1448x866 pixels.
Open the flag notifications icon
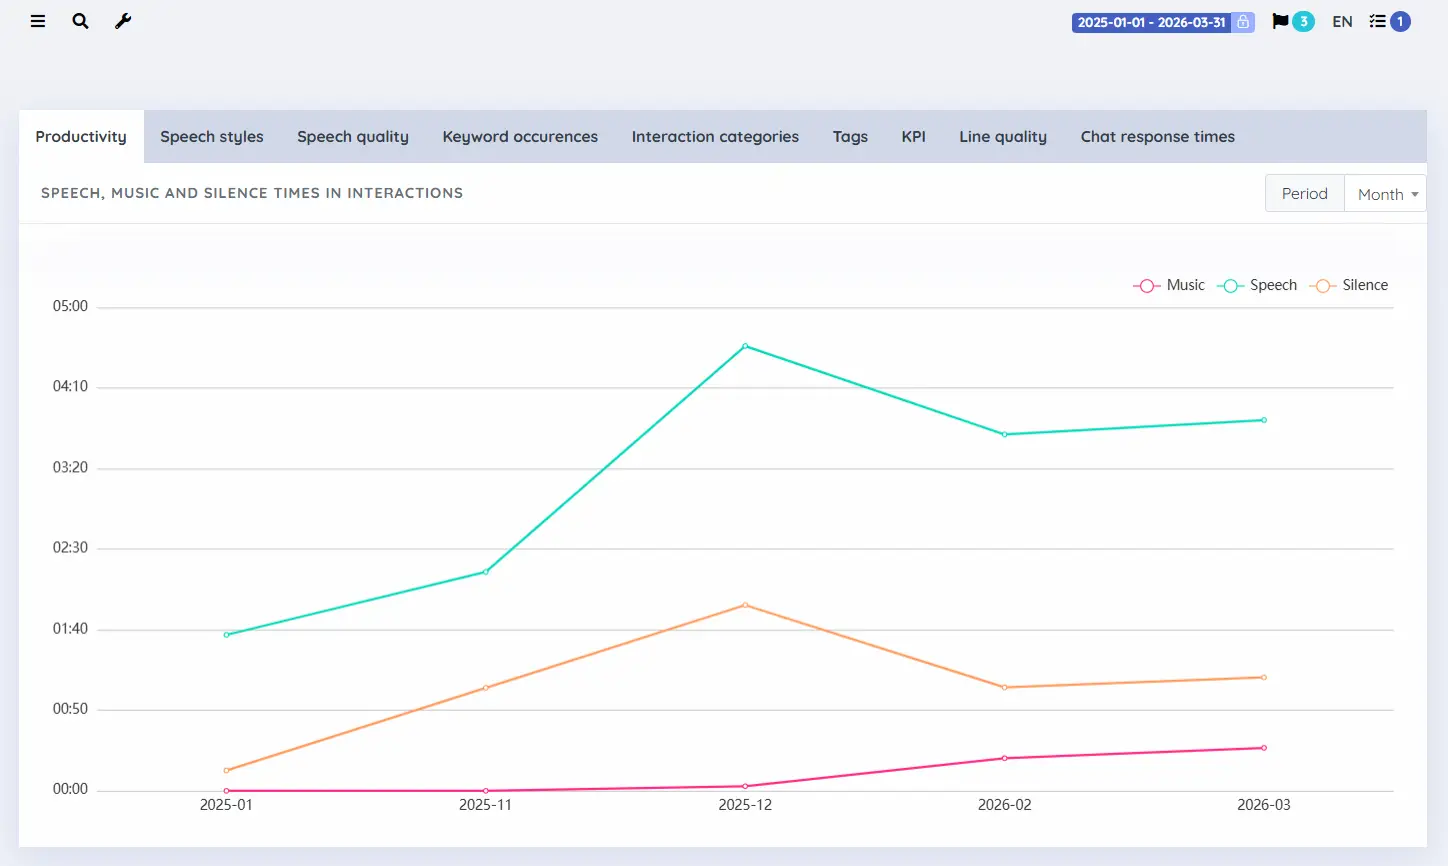(x=1280, y=21)
